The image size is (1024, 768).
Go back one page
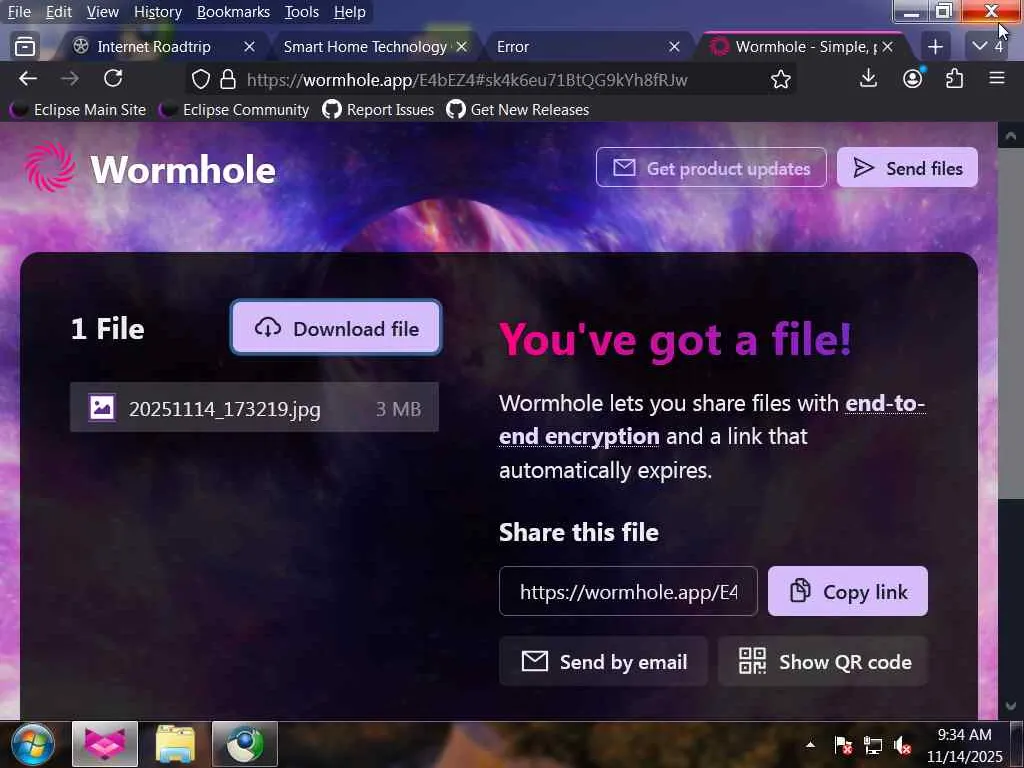pyautogui.click(x=27, y=79)
